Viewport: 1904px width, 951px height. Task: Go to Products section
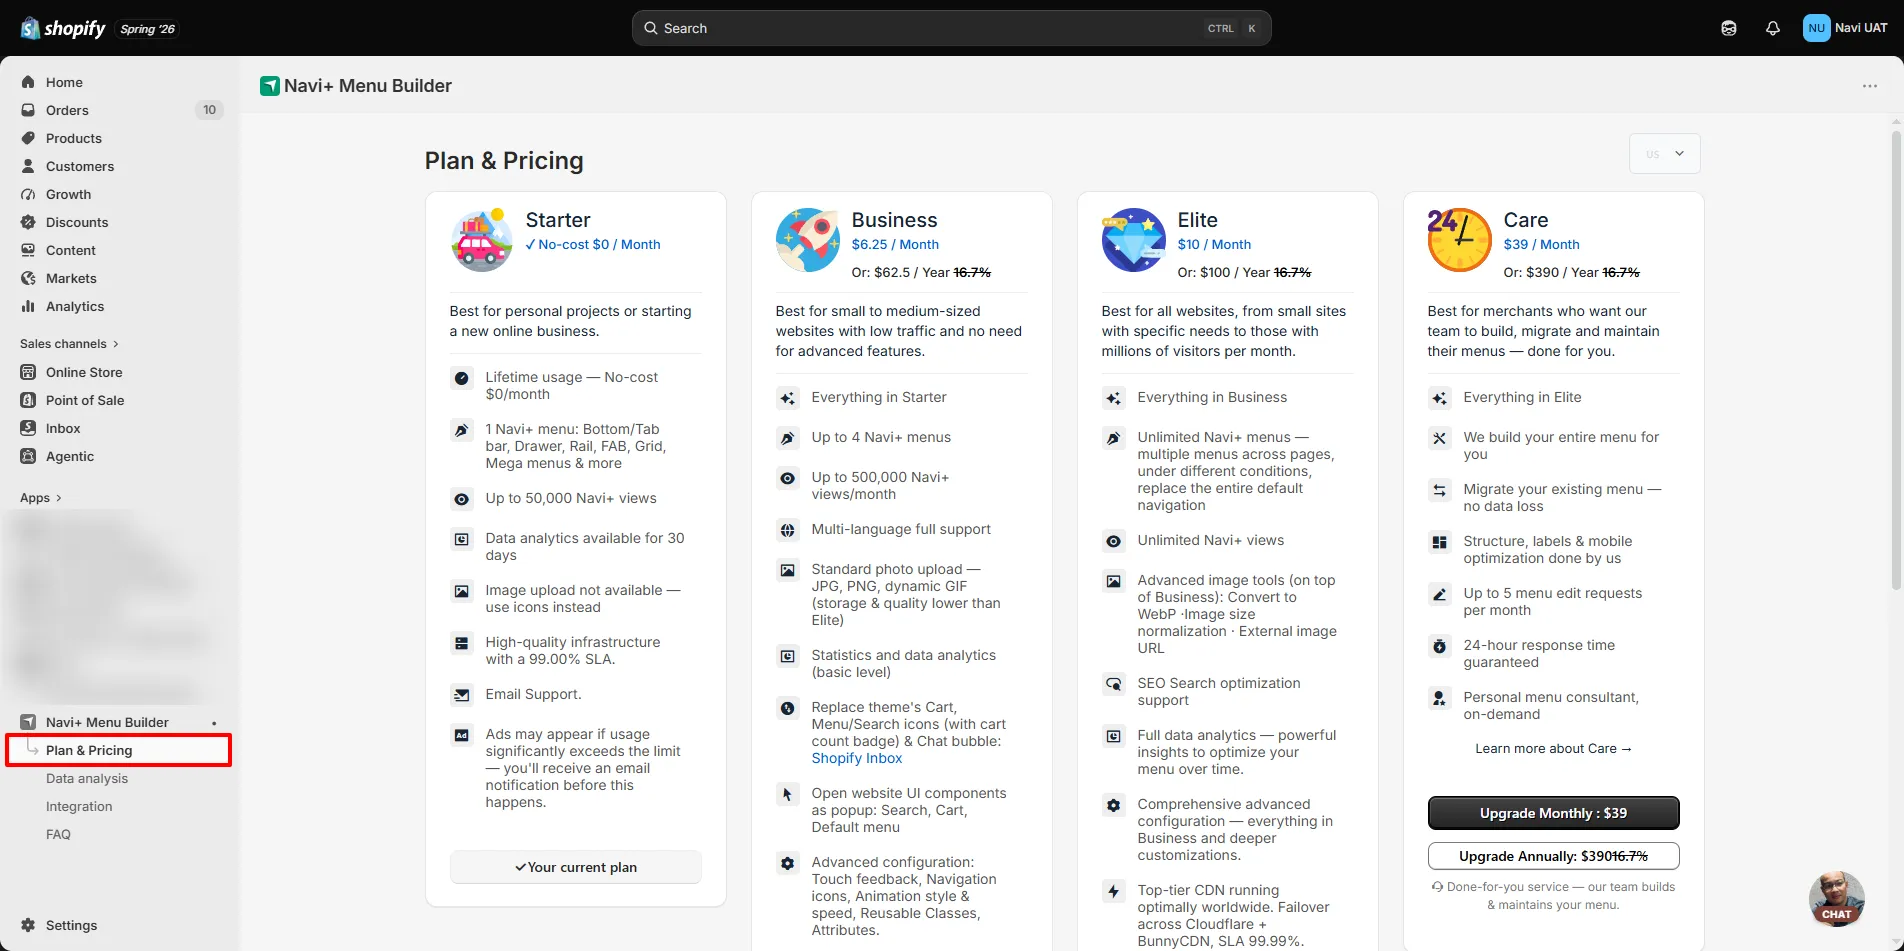(x=73, y=138)
